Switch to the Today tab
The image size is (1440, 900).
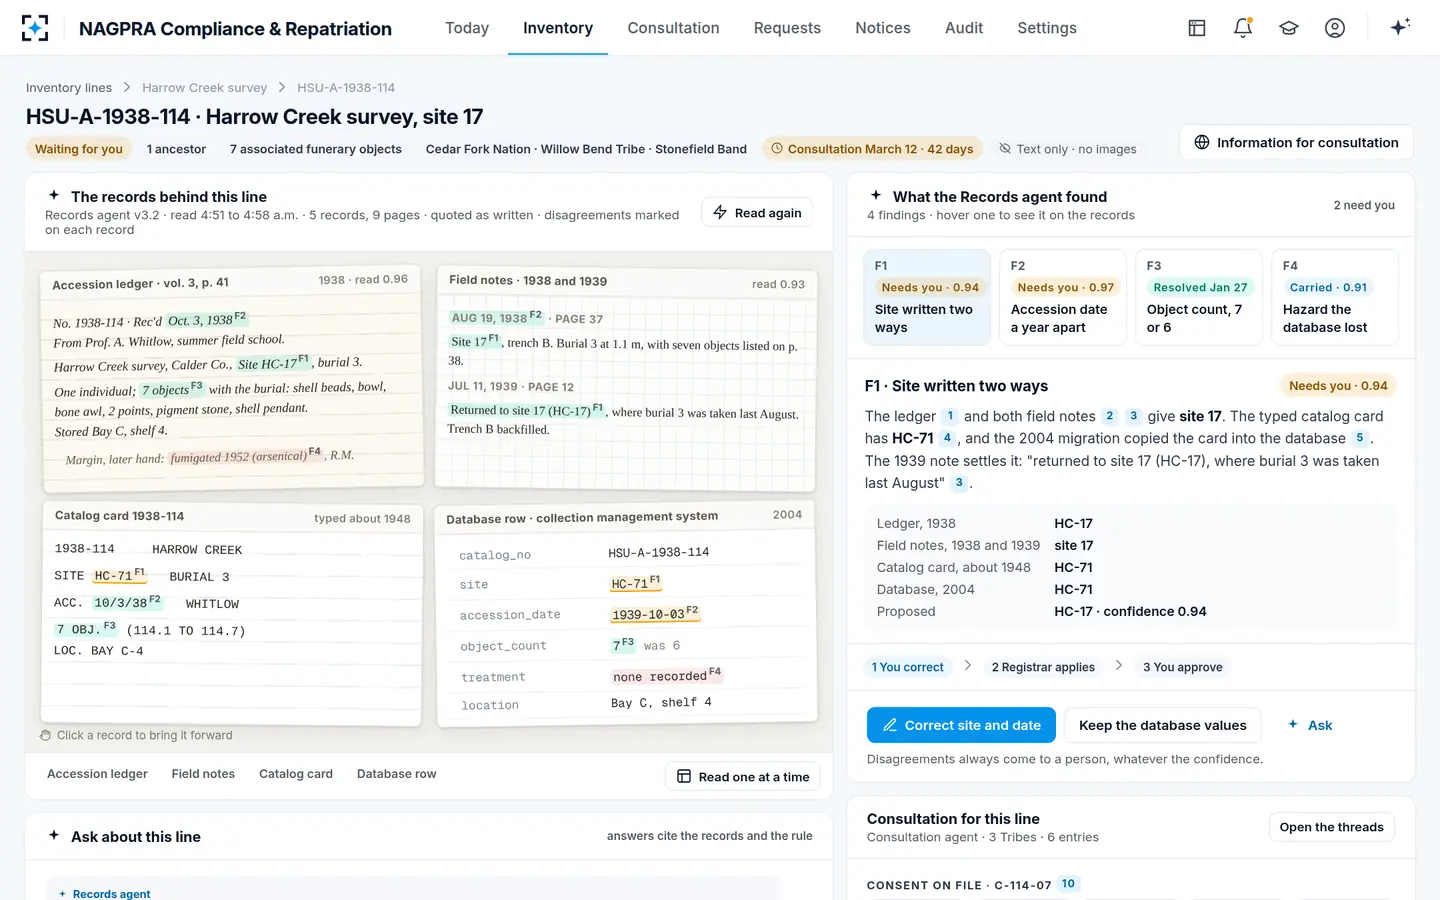467,28
